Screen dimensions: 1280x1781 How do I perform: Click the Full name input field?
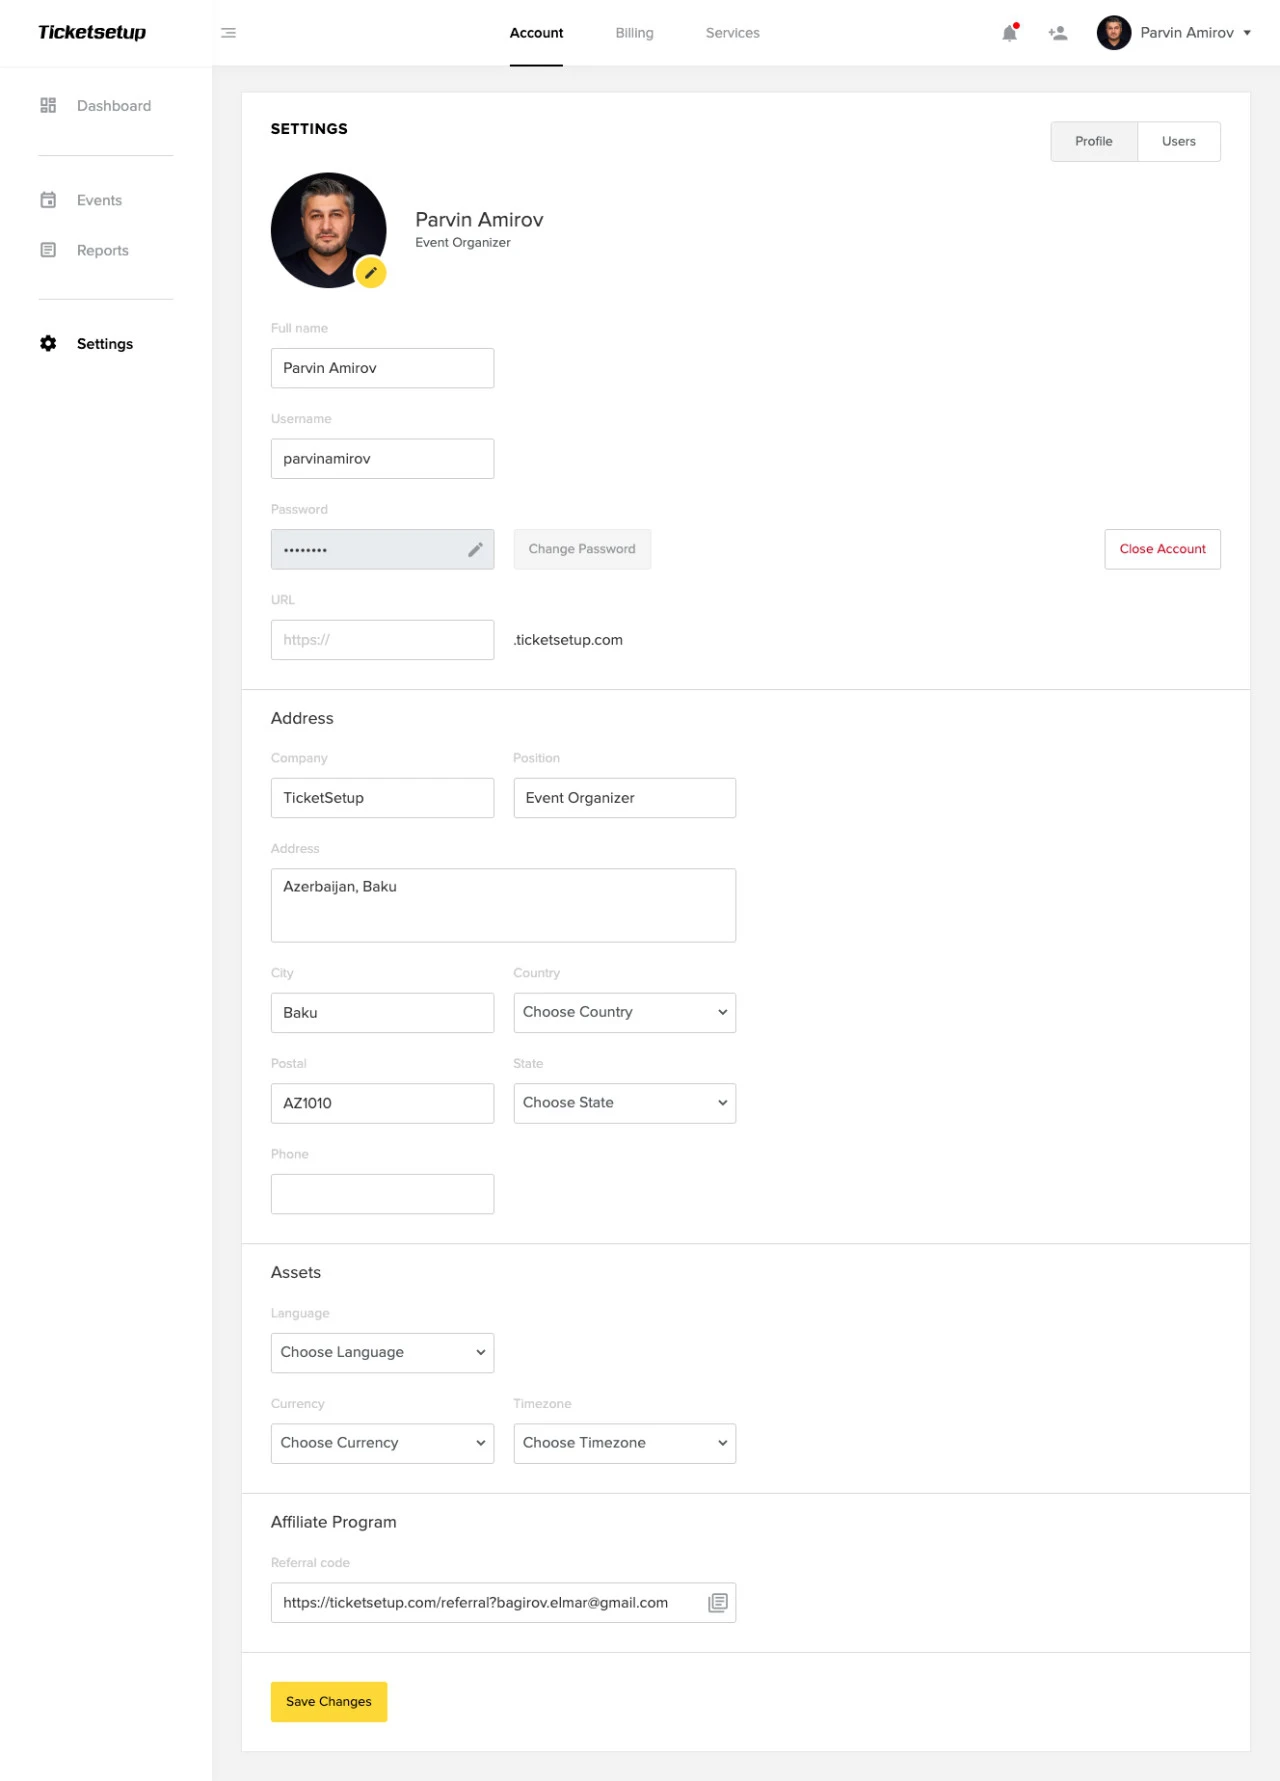point(382,368)
